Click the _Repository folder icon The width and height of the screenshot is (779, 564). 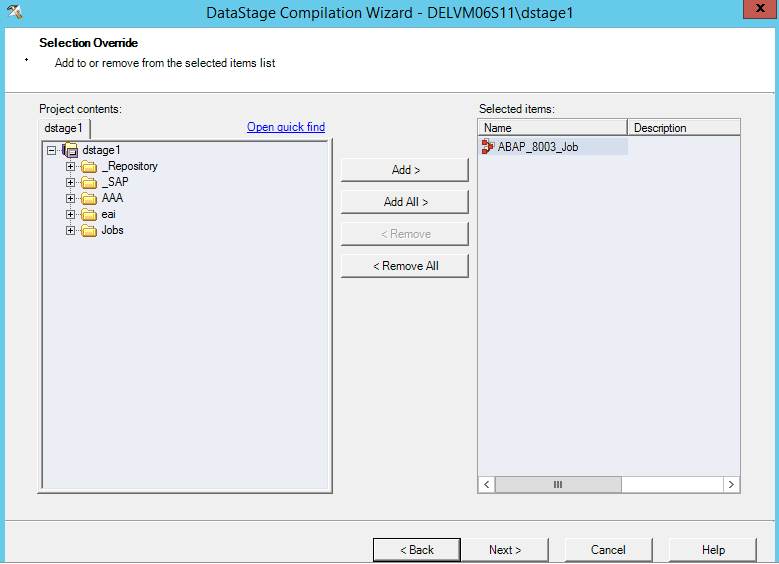coord(89,166)
